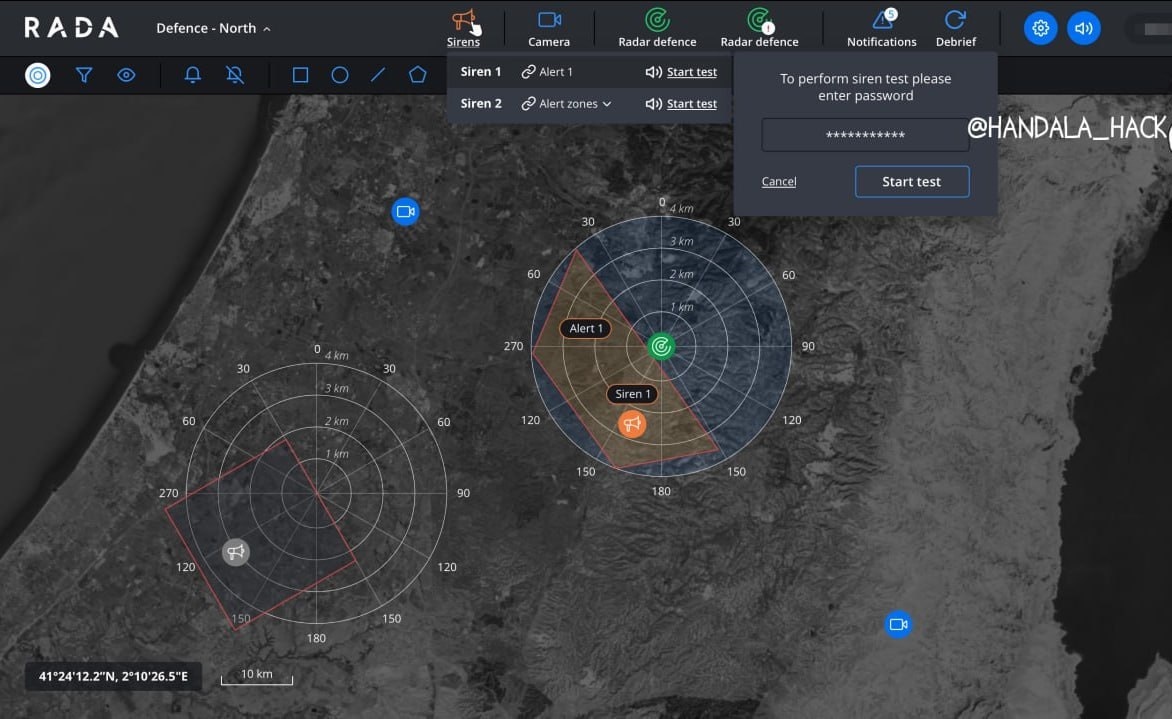Open the Camera menu
The image size is (1172, 719).
549,28
